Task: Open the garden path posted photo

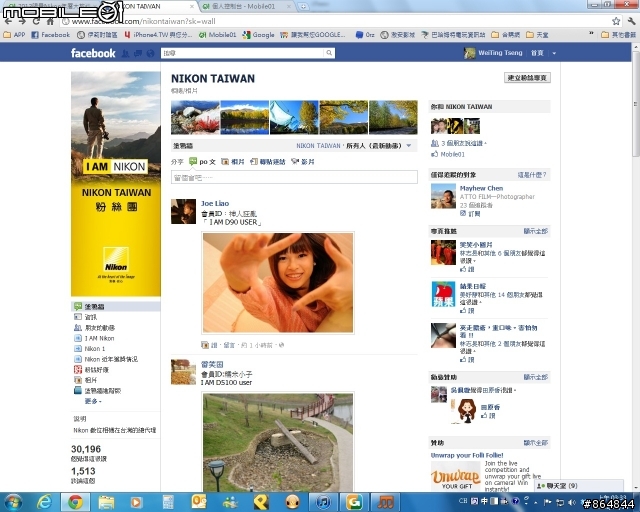Action: pyautogui.click(x=278, y=442)
